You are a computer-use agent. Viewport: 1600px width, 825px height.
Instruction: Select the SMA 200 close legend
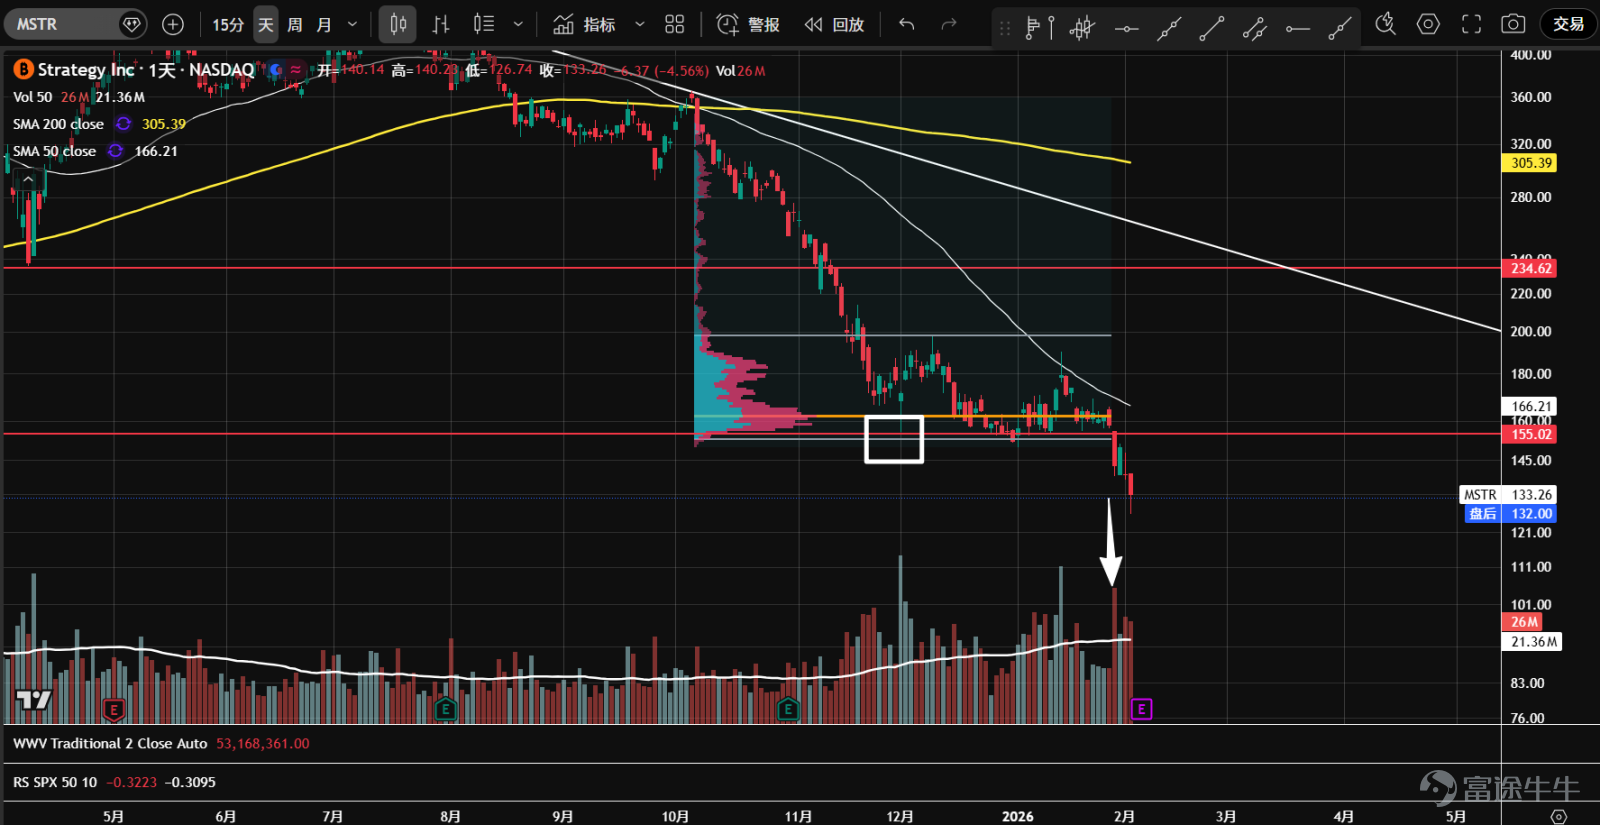pyautogui.click(x=58, y=124)
